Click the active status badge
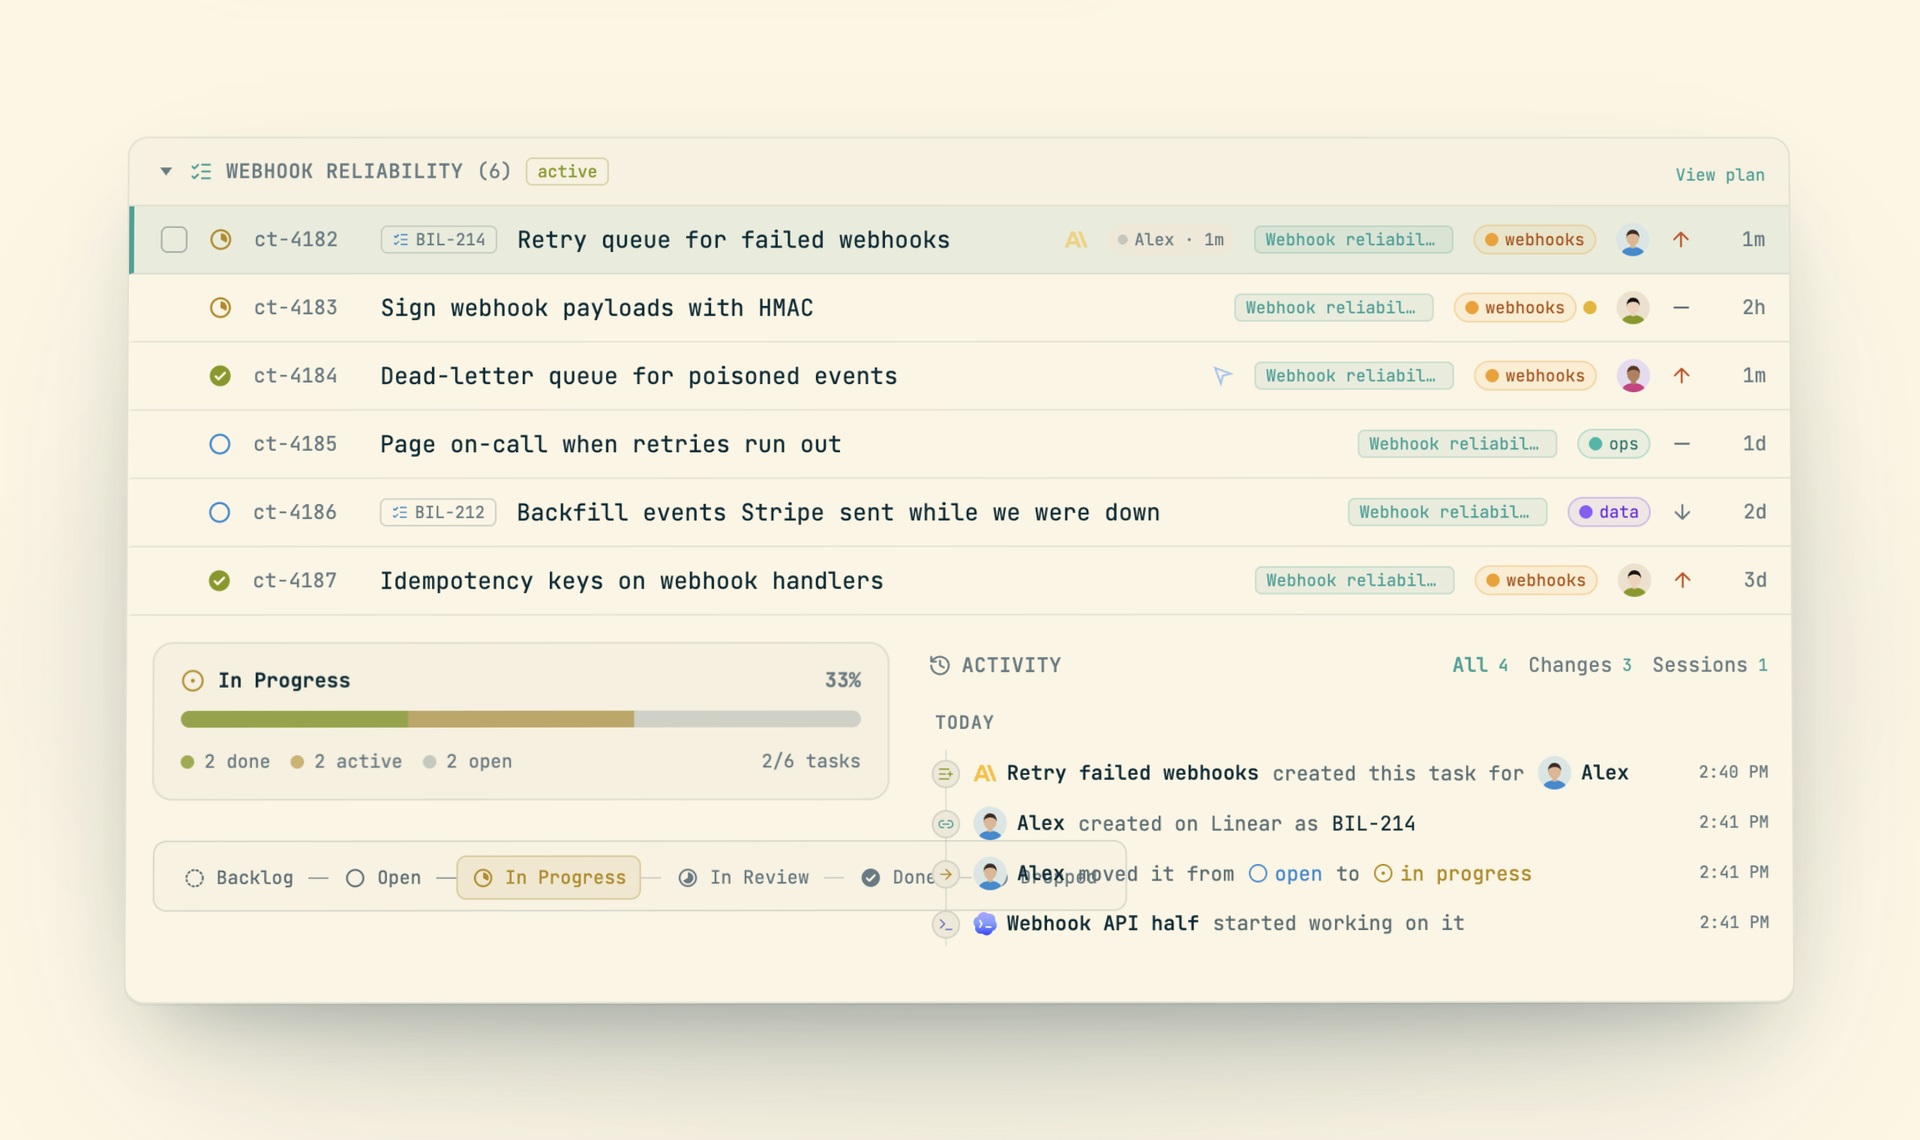Viewport: 1920px width, 1140px height. (567, 171)
